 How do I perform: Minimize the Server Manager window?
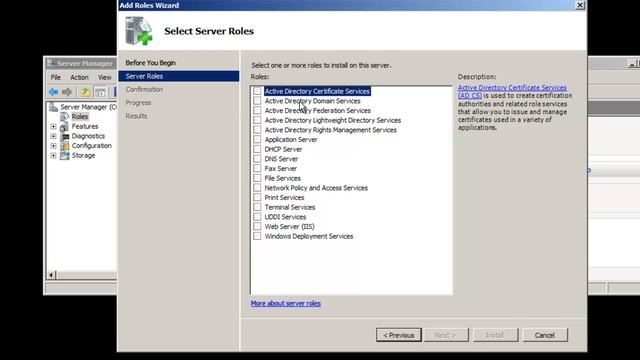click(632, 64)
